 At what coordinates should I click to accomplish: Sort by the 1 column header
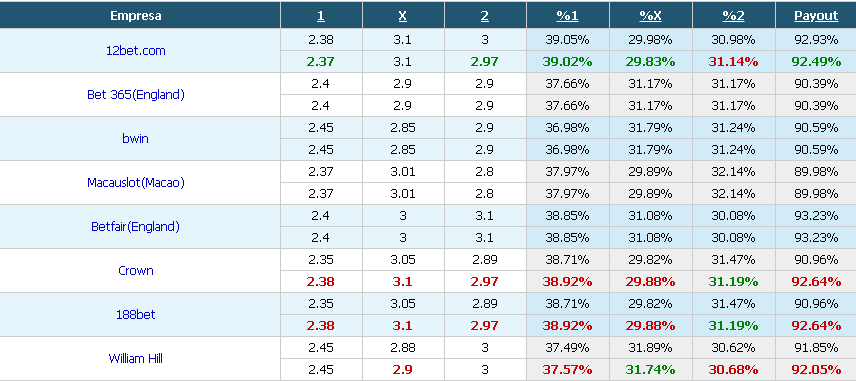[x=321, y=16]
